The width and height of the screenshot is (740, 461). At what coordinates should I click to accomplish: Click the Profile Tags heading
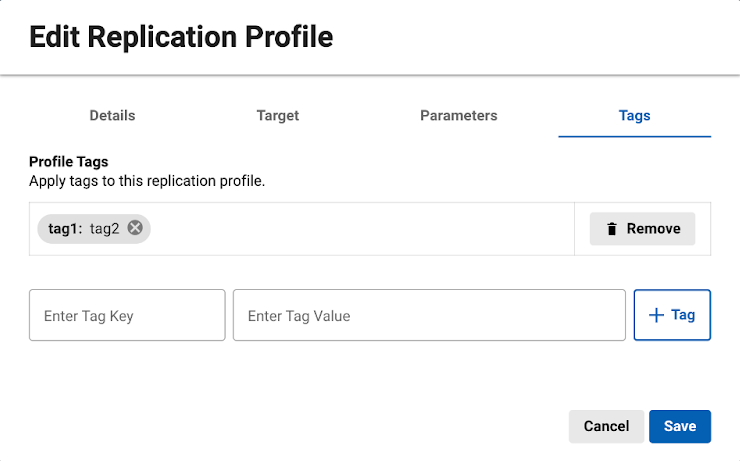coord(68,161)
